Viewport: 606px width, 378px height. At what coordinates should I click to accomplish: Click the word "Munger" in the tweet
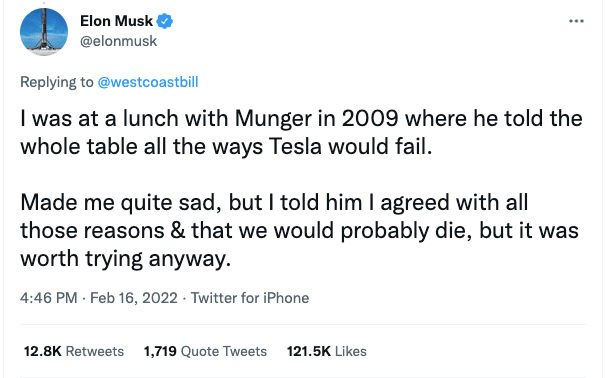tap(273, 118)
